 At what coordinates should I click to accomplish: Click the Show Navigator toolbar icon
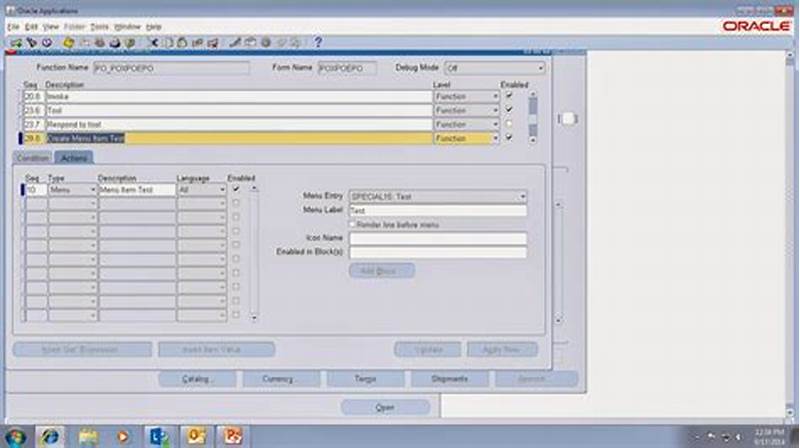pyautogui.click(x=47, y=43)
